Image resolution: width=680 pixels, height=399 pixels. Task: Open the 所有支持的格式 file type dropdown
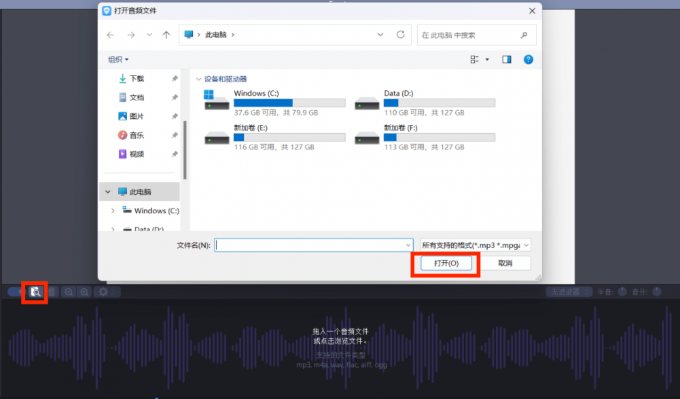tap(476, 245)
